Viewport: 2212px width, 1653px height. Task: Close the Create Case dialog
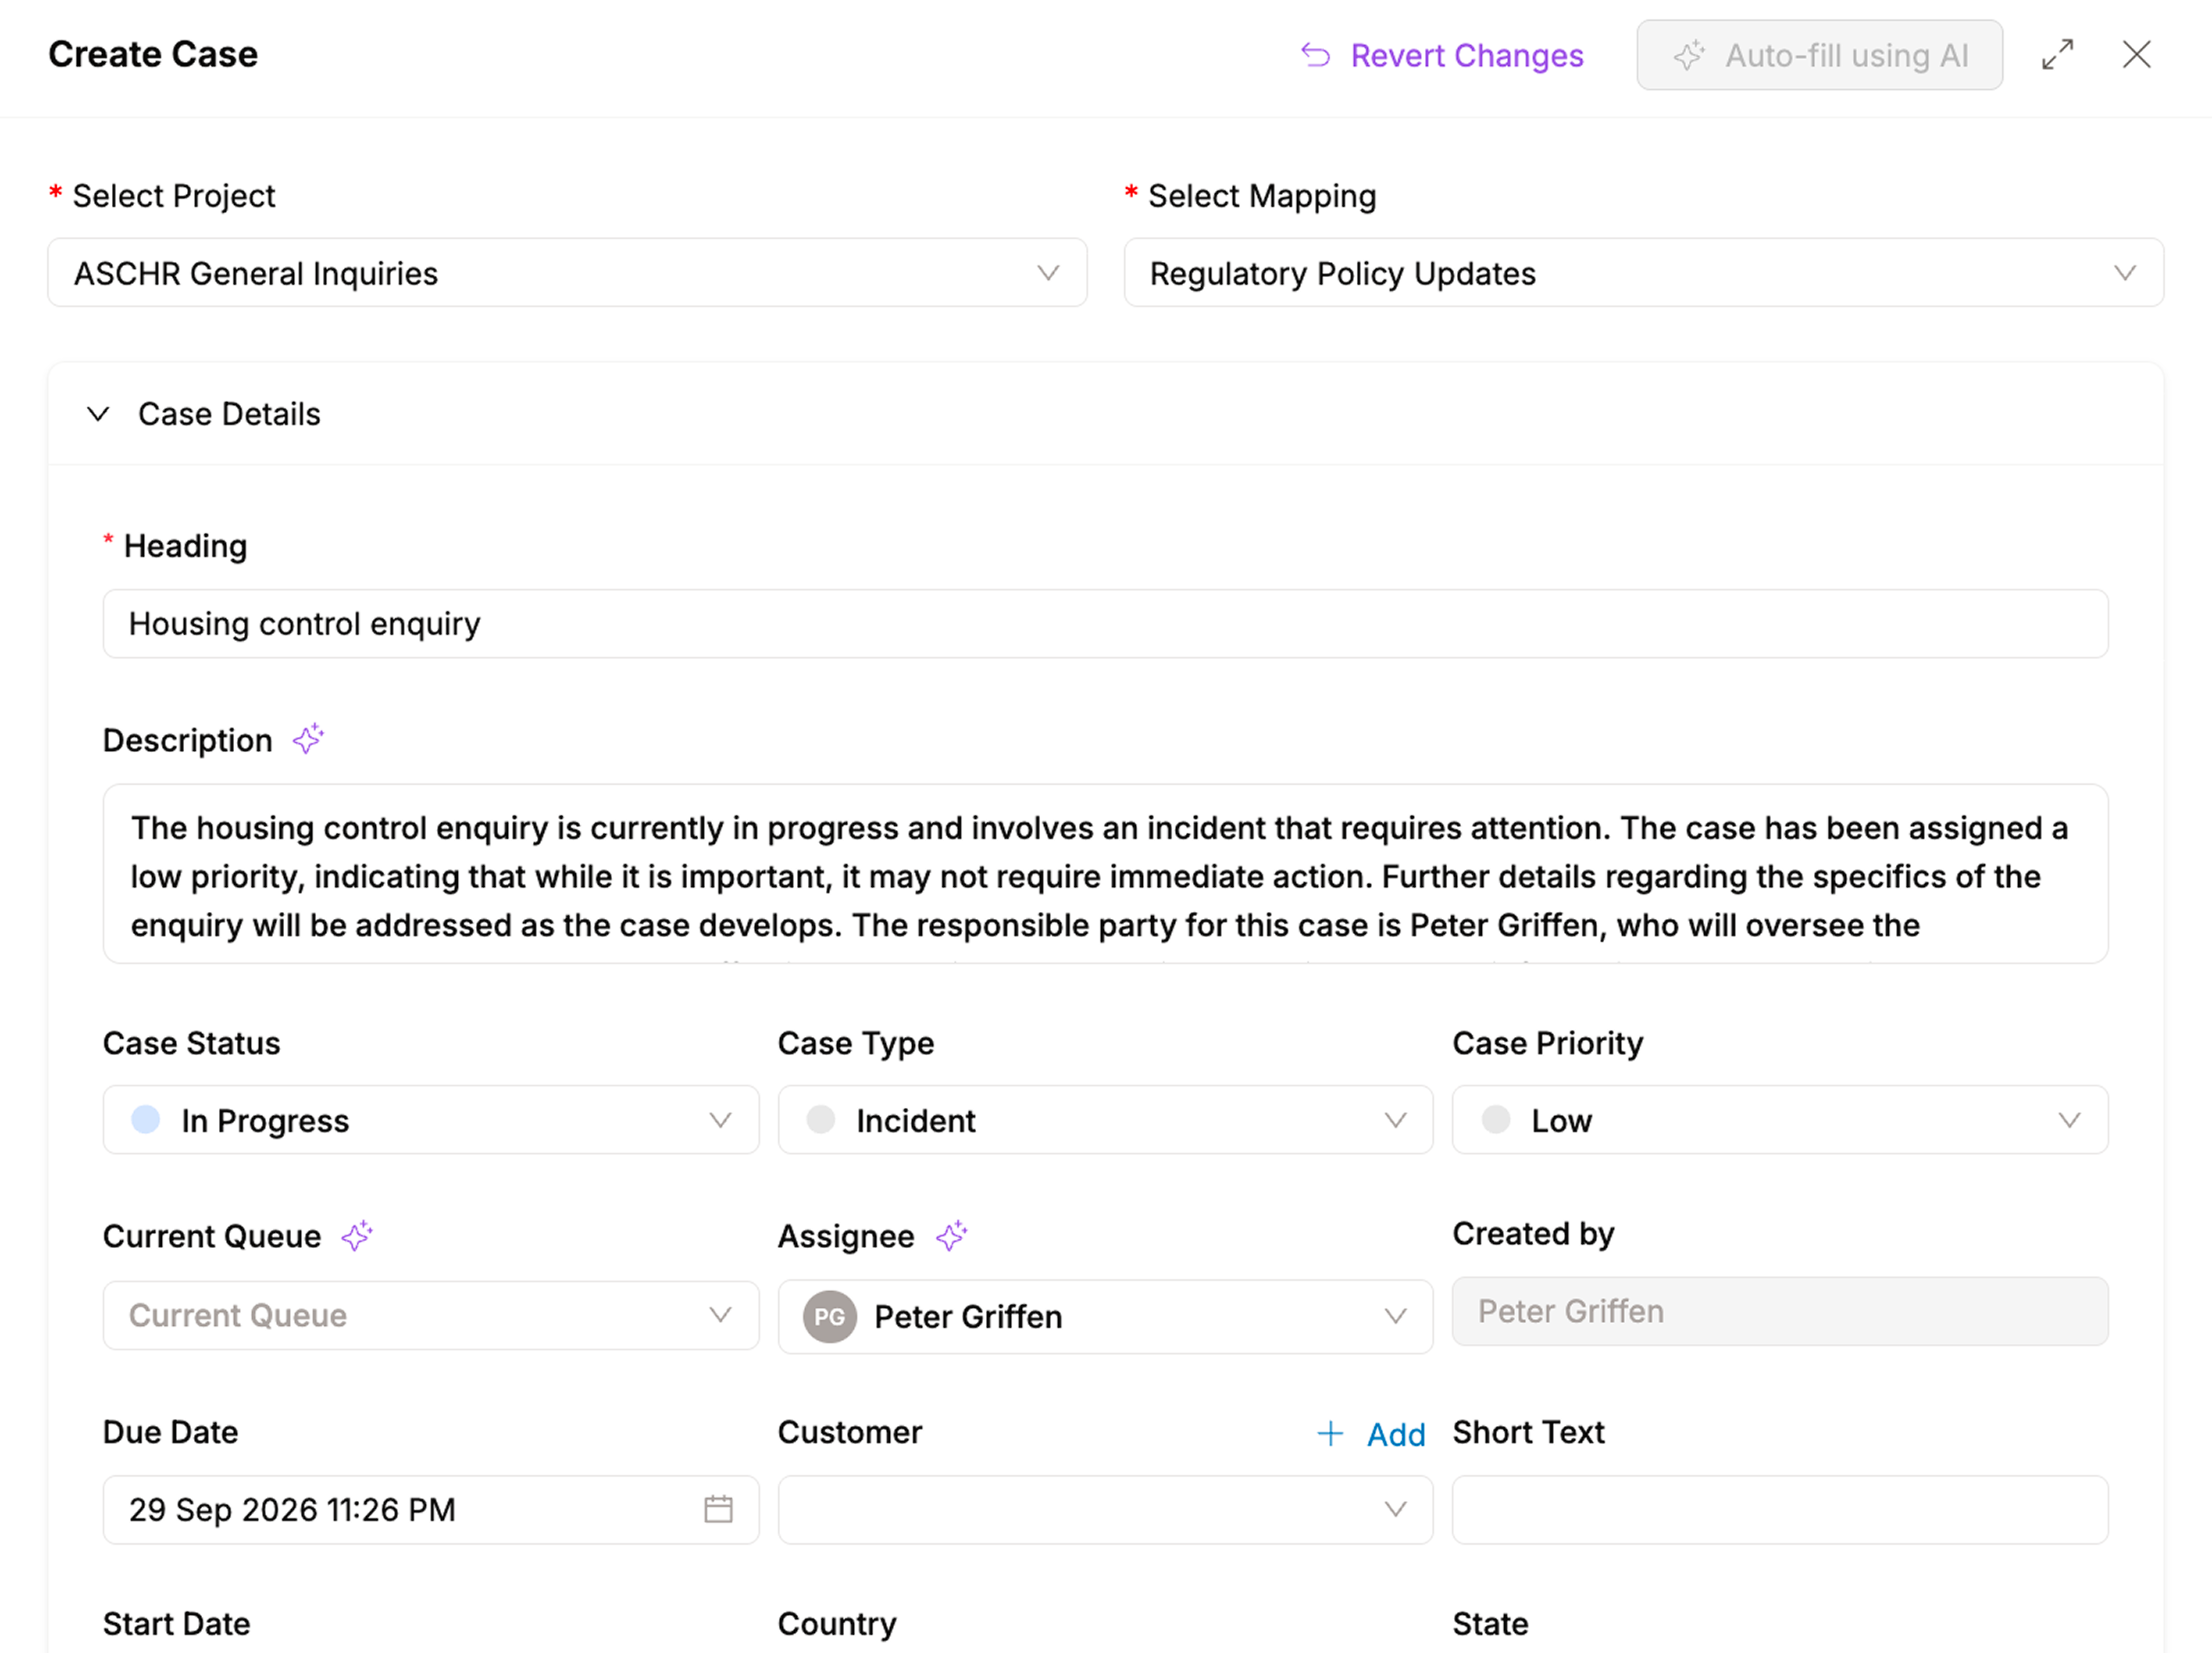2136,55
